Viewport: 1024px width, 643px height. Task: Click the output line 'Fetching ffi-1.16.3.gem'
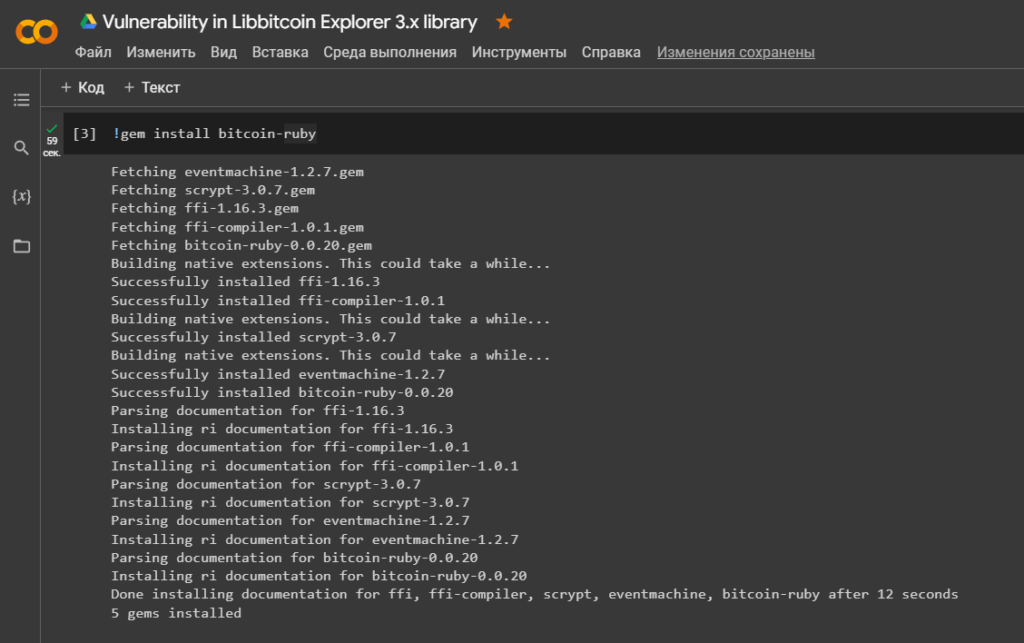point(205,208)
